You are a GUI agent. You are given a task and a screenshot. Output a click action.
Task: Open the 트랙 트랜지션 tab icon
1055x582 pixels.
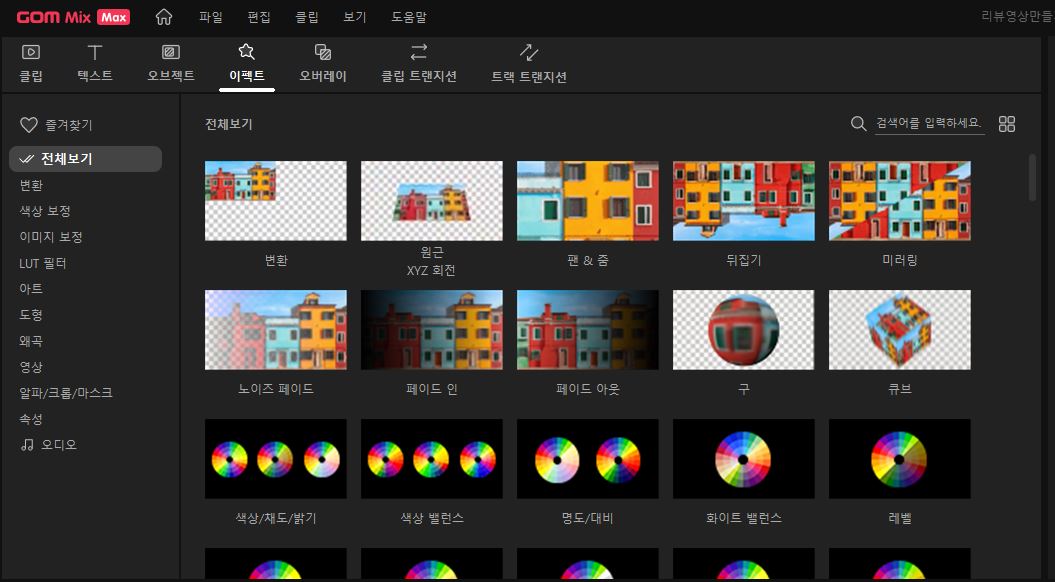(529, 52)
